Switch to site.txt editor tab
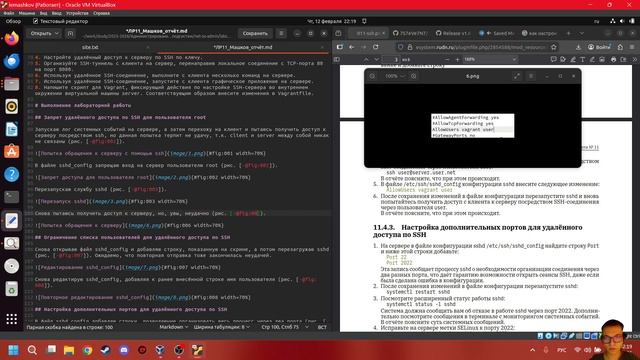 90,47
